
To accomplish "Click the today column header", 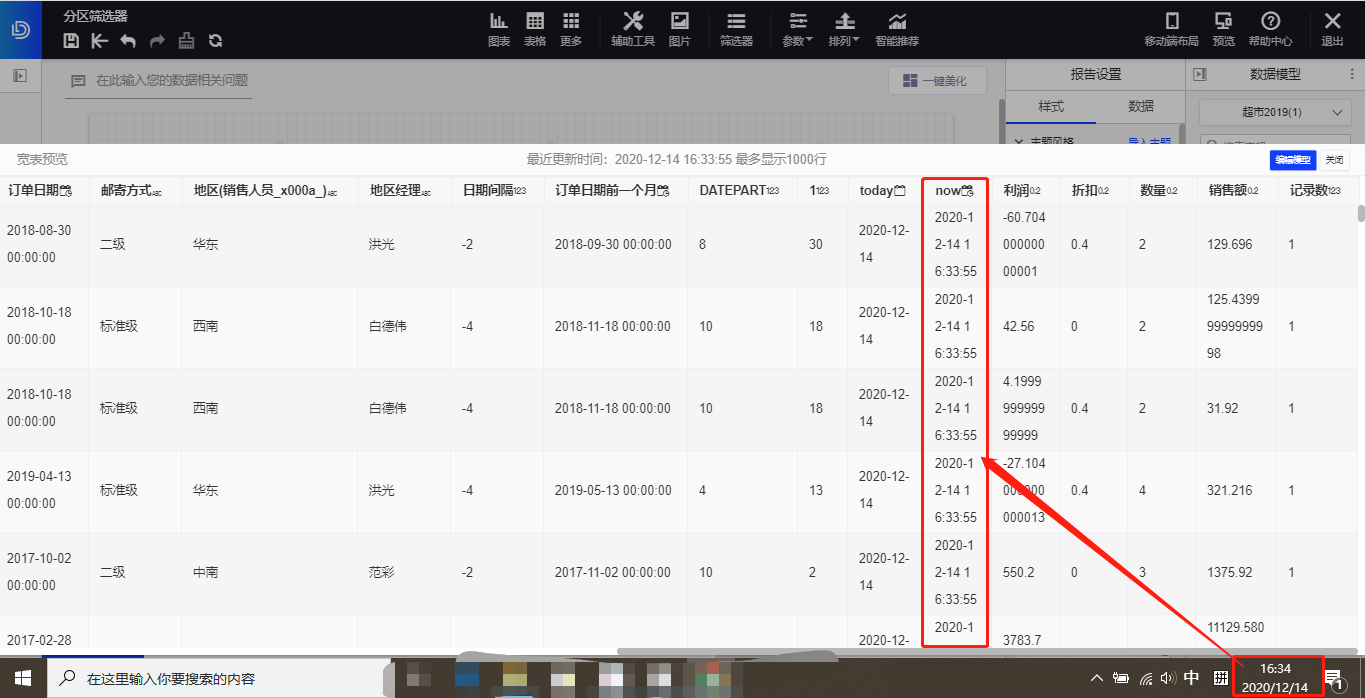I will click(x=882, y=190).
